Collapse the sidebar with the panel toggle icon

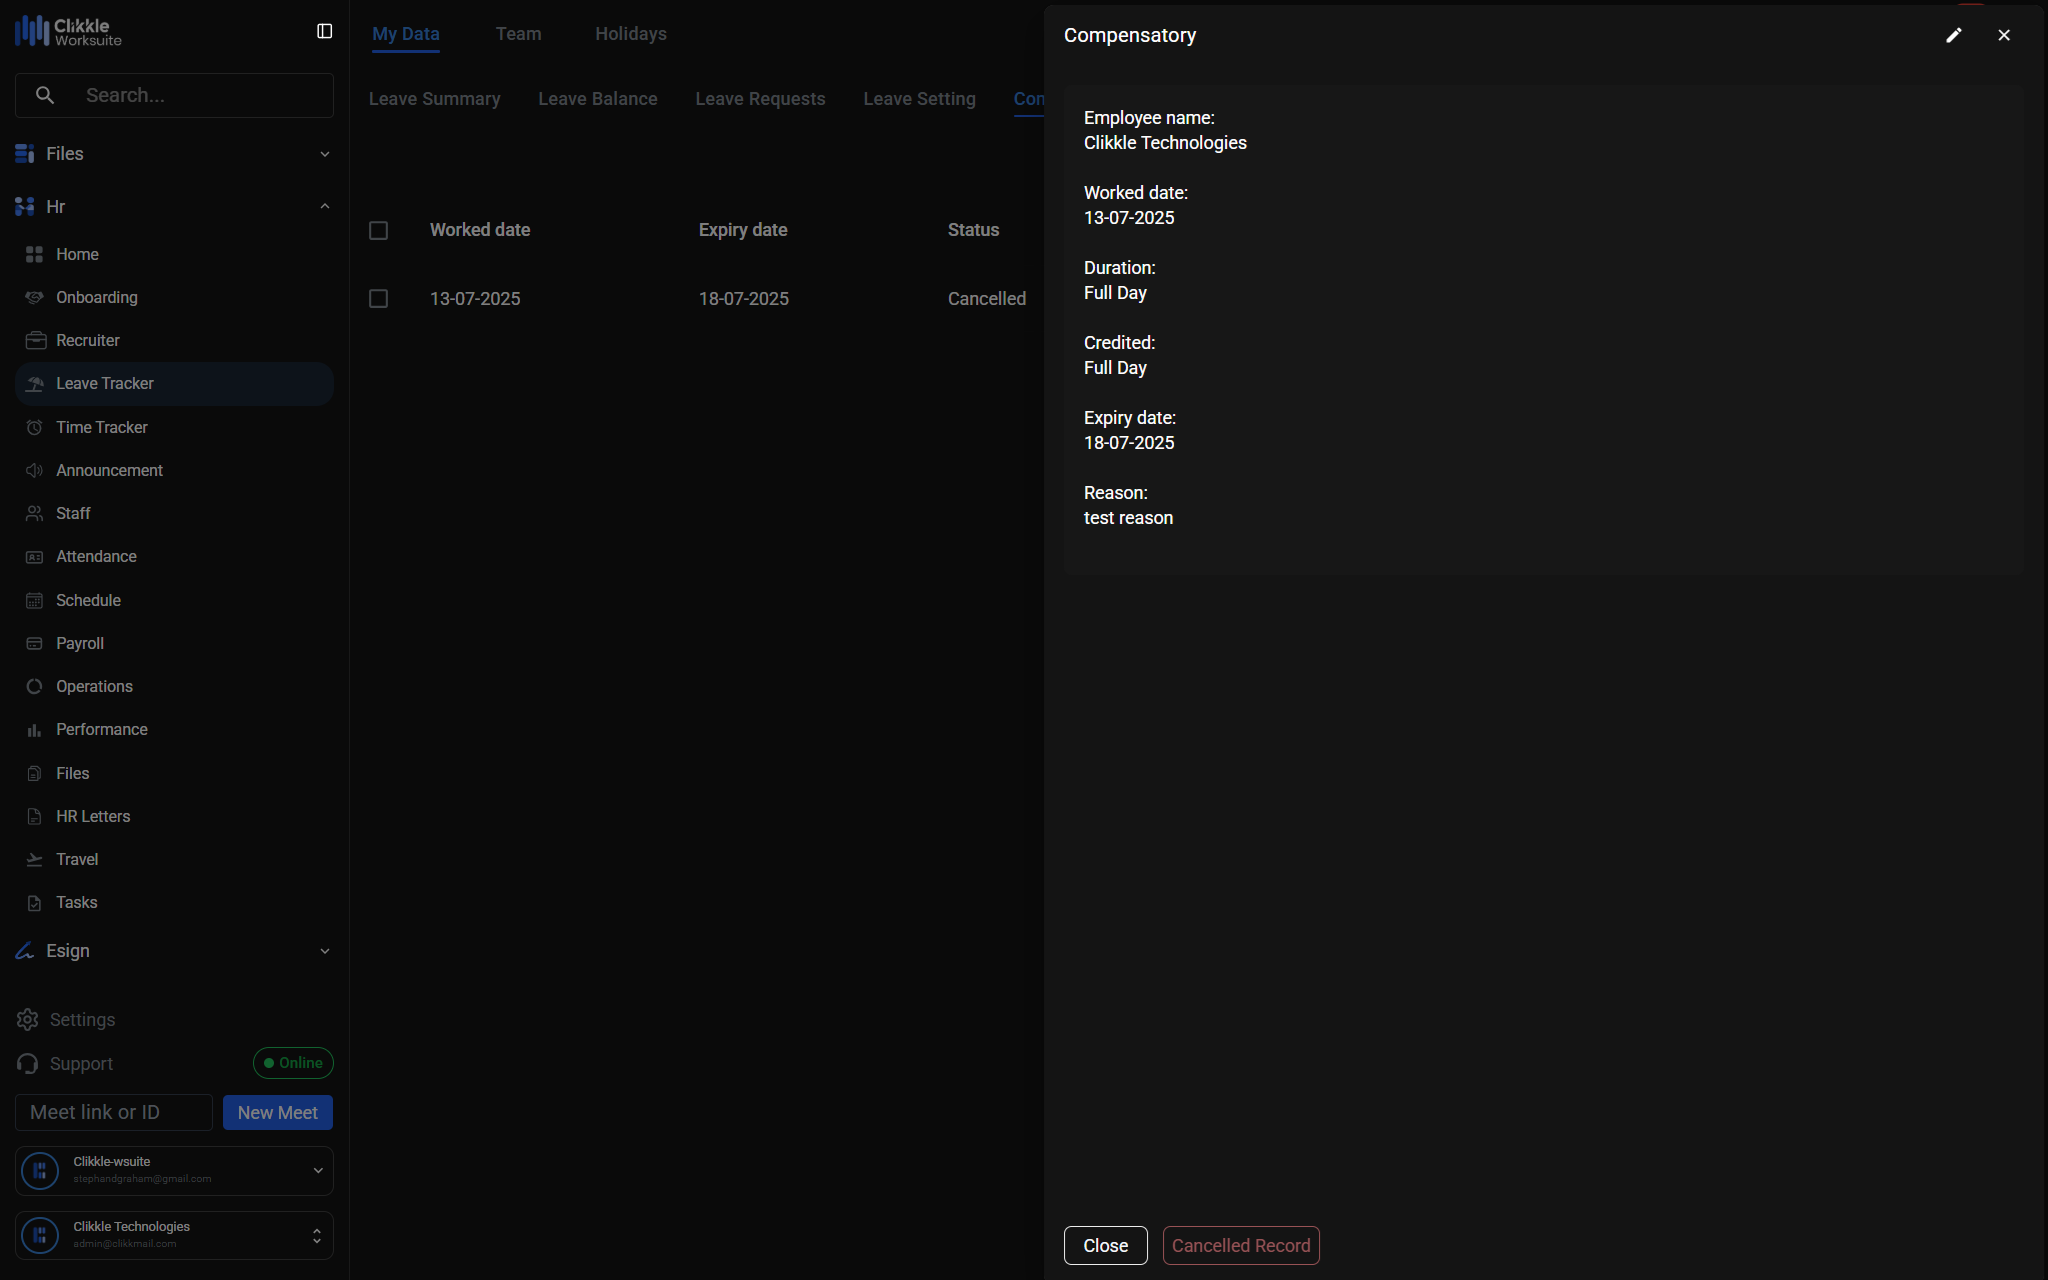324,32
